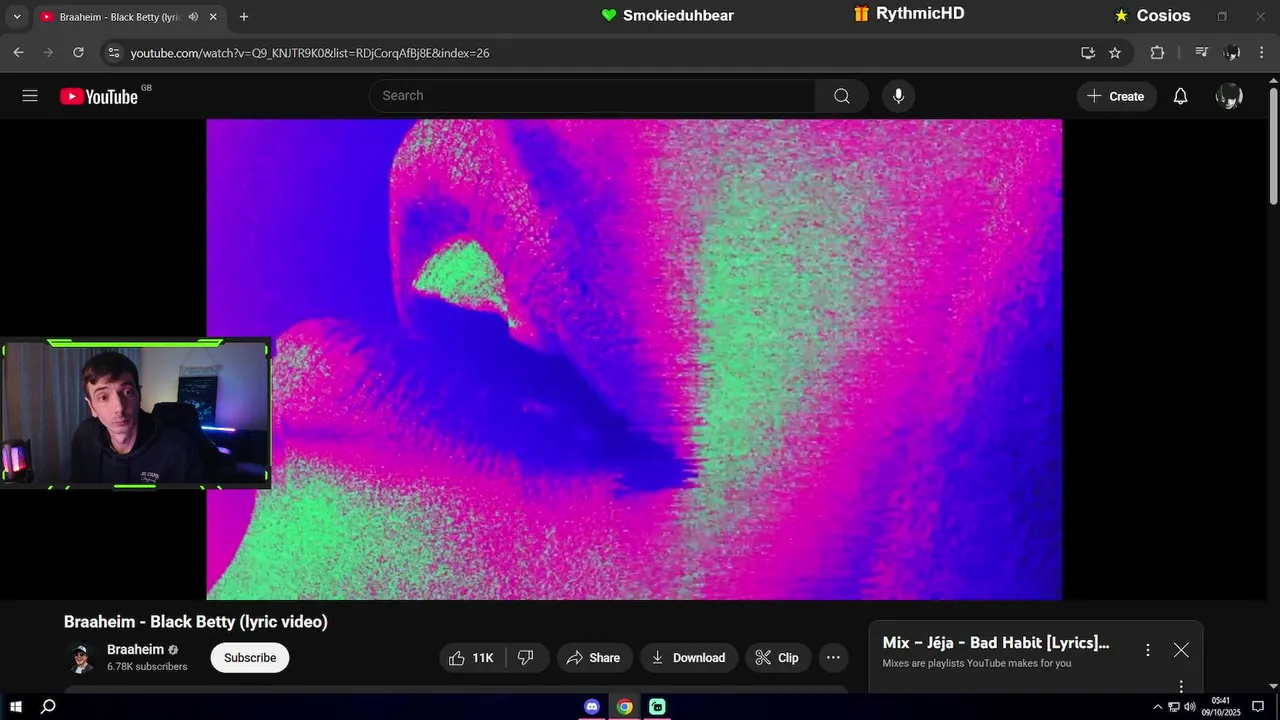Open Chrome profile avatar
The width and height of the screenshot is (1280, 720).
tap(1232, 53)
